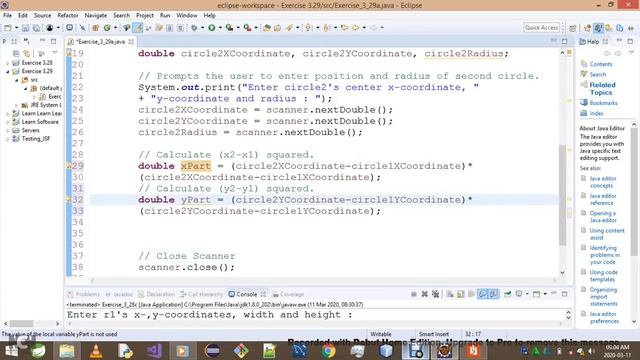The image size is (640, 360).
Task: Open the Navigate menu
Action: point(96,16)
